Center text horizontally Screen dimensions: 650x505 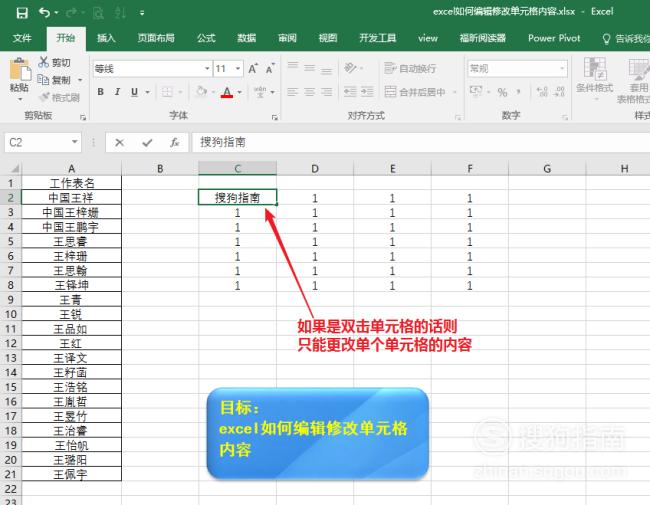(310, 92)
